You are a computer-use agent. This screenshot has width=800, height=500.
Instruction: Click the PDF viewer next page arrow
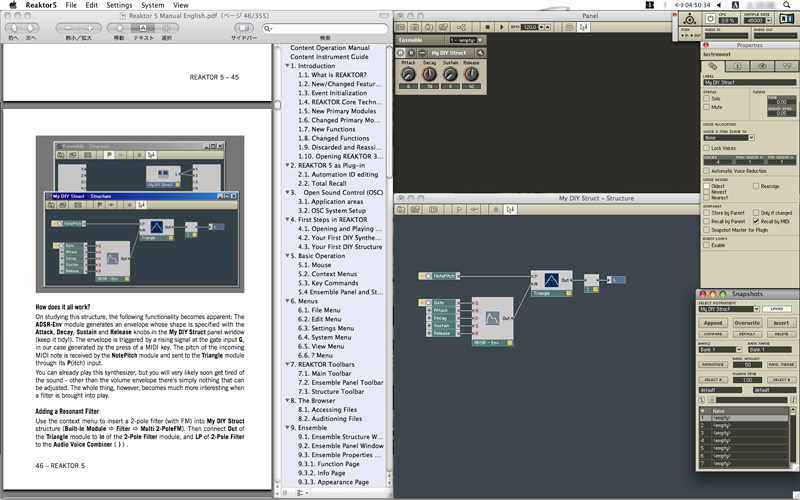click(x=30, y=28)
